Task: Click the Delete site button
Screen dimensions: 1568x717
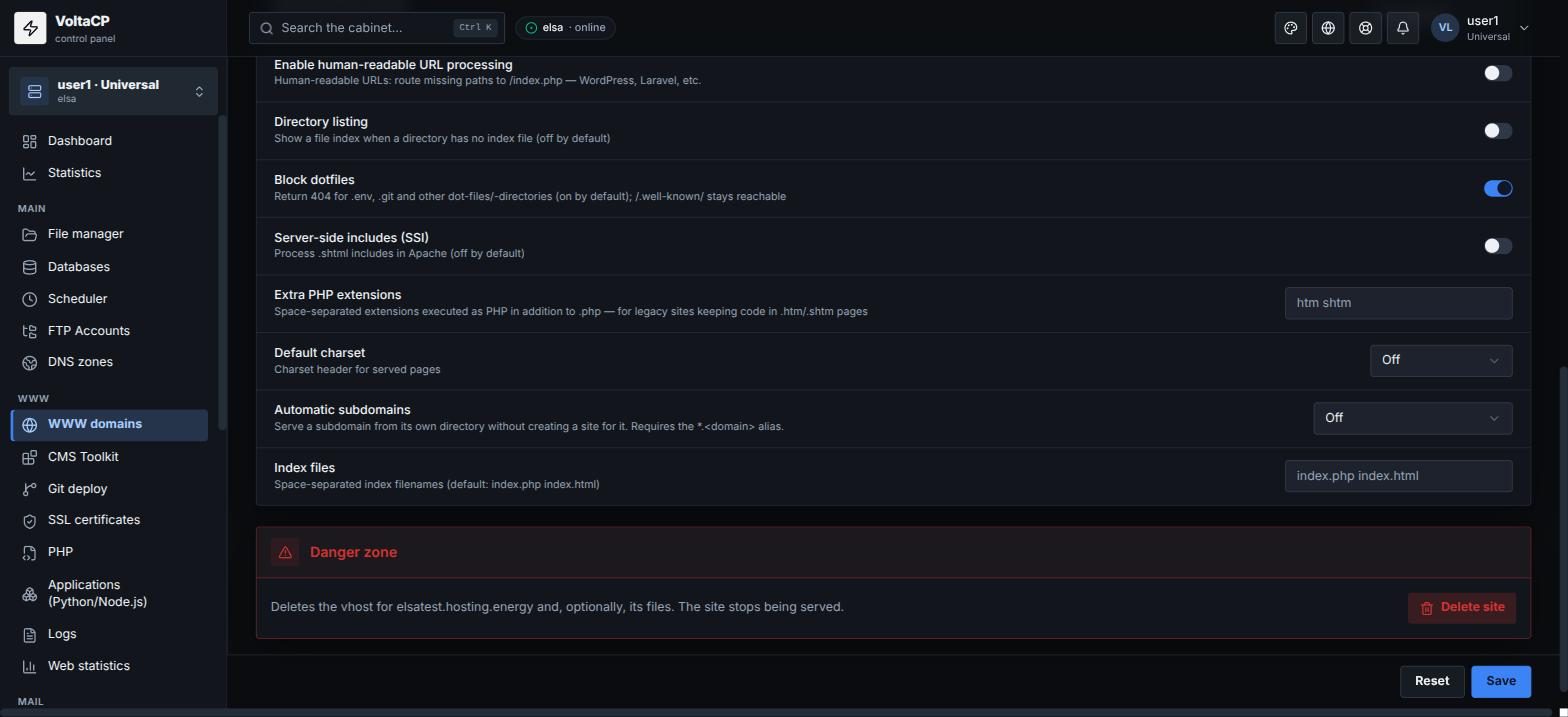Action: coord(1462,607)
